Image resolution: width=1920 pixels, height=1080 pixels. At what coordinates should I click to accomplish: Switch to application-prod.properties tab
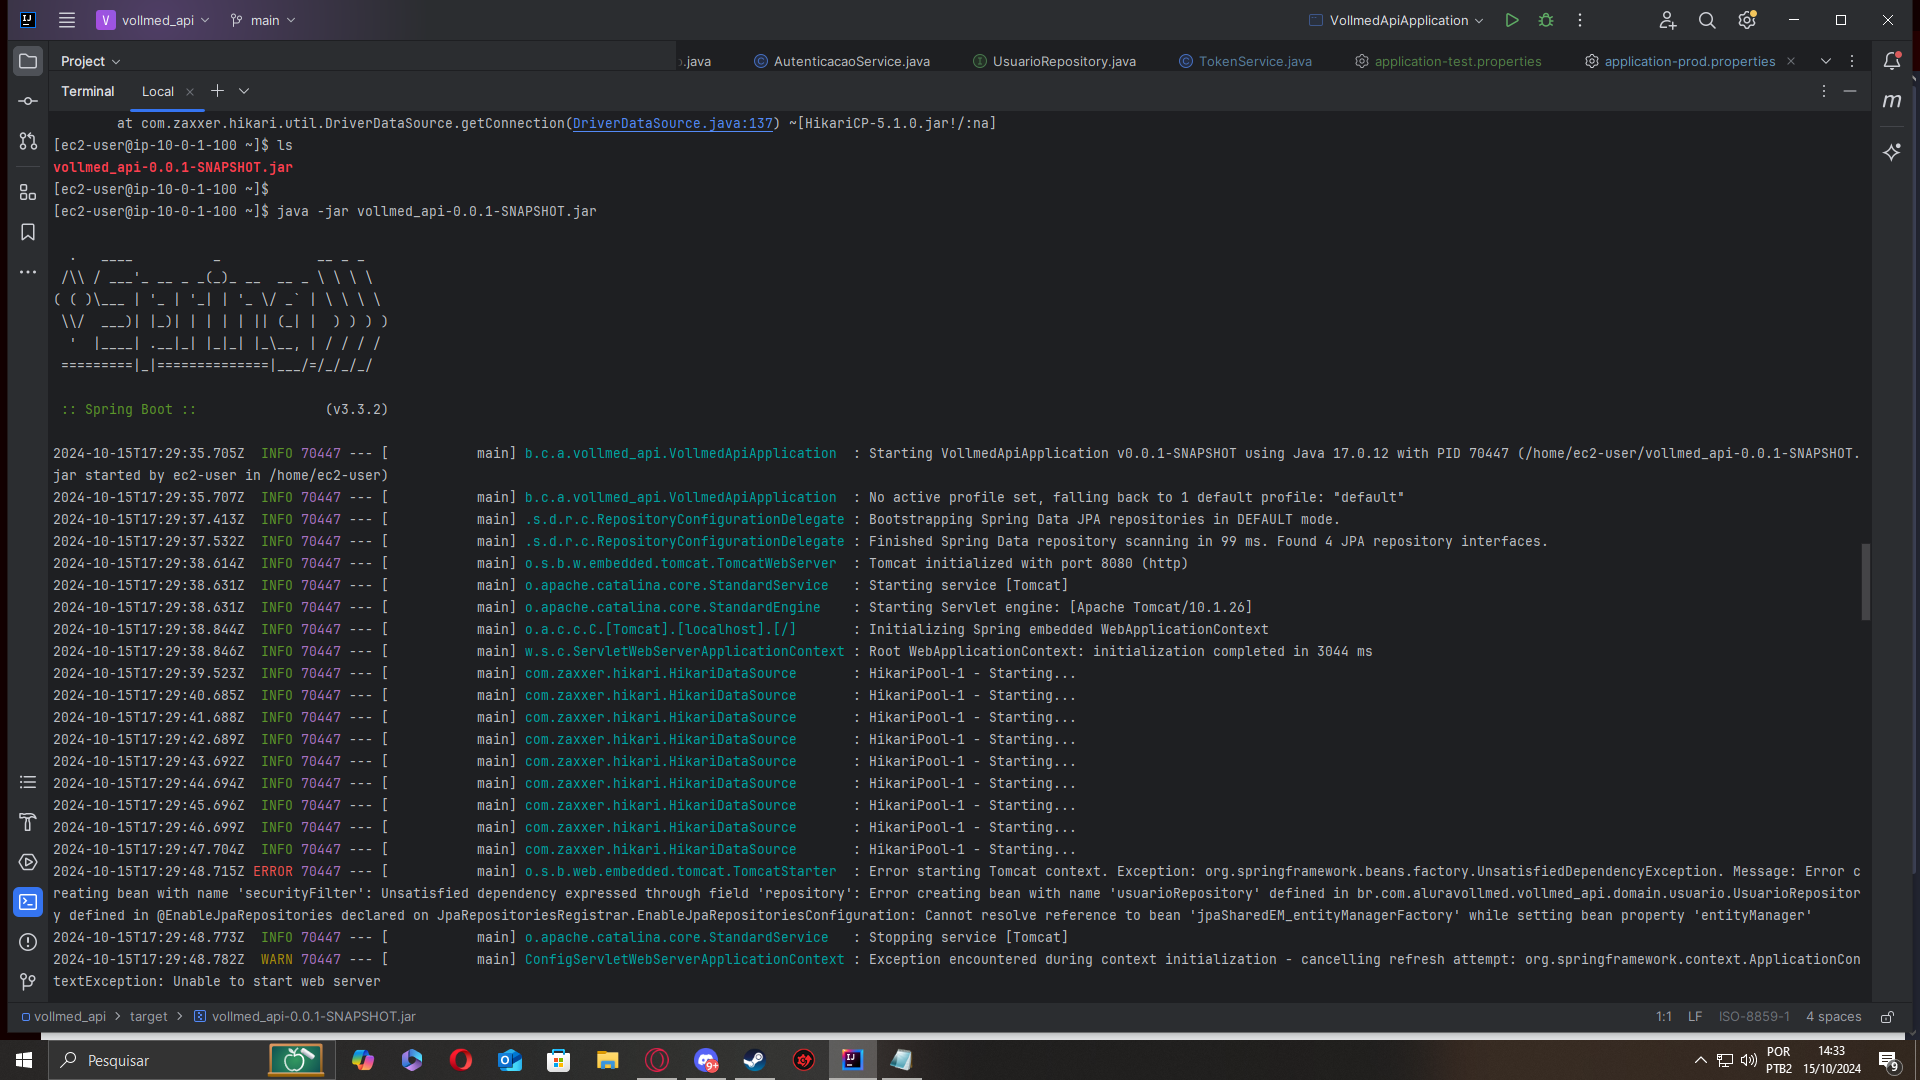[1680, 61]
